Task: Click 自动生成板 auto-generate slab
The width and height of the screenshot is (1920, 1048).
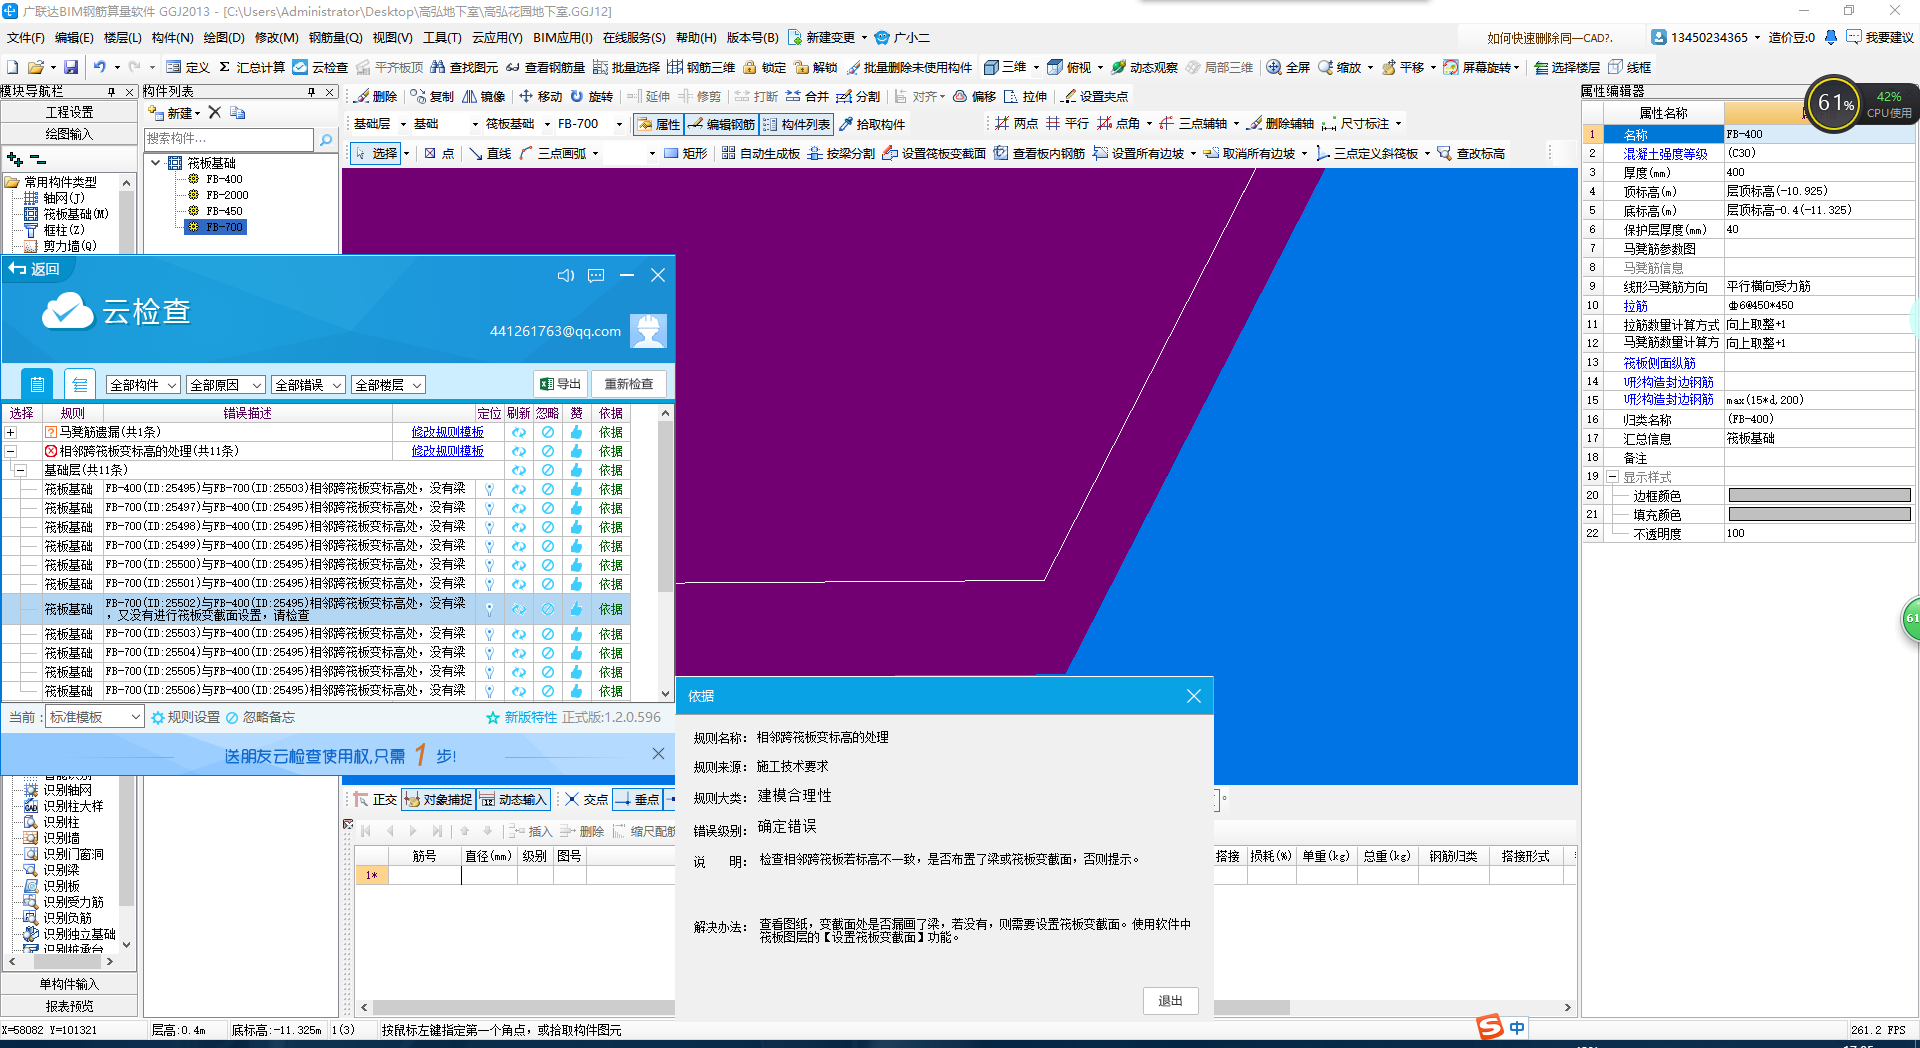Action: tap(760, 153)
